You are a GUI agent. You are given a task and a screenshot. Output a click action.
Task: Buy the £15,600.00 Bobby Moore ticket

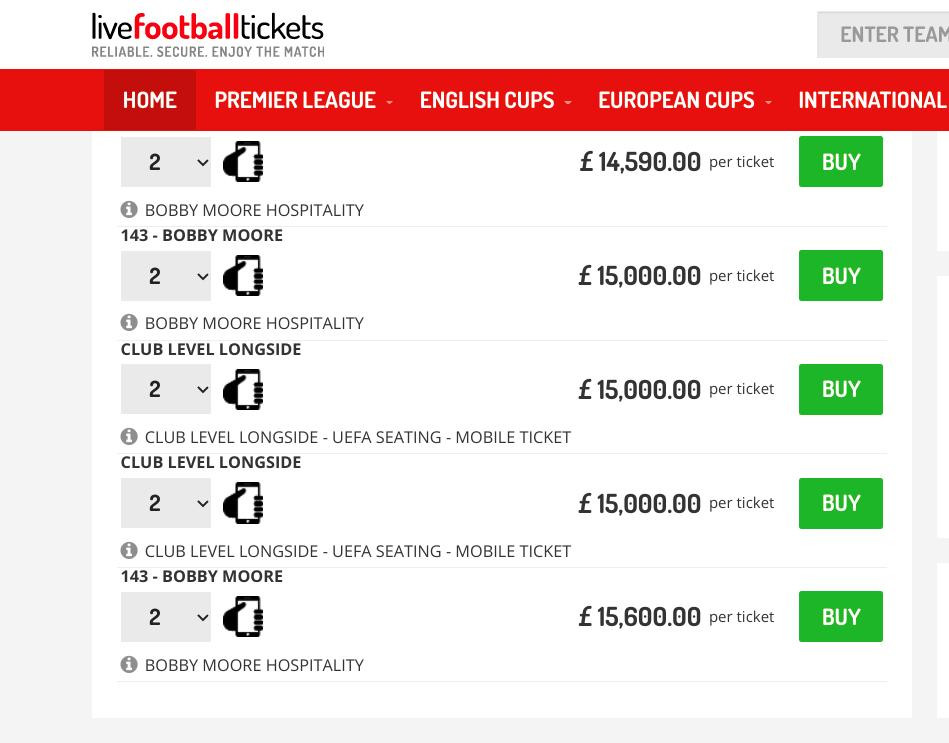840,617
